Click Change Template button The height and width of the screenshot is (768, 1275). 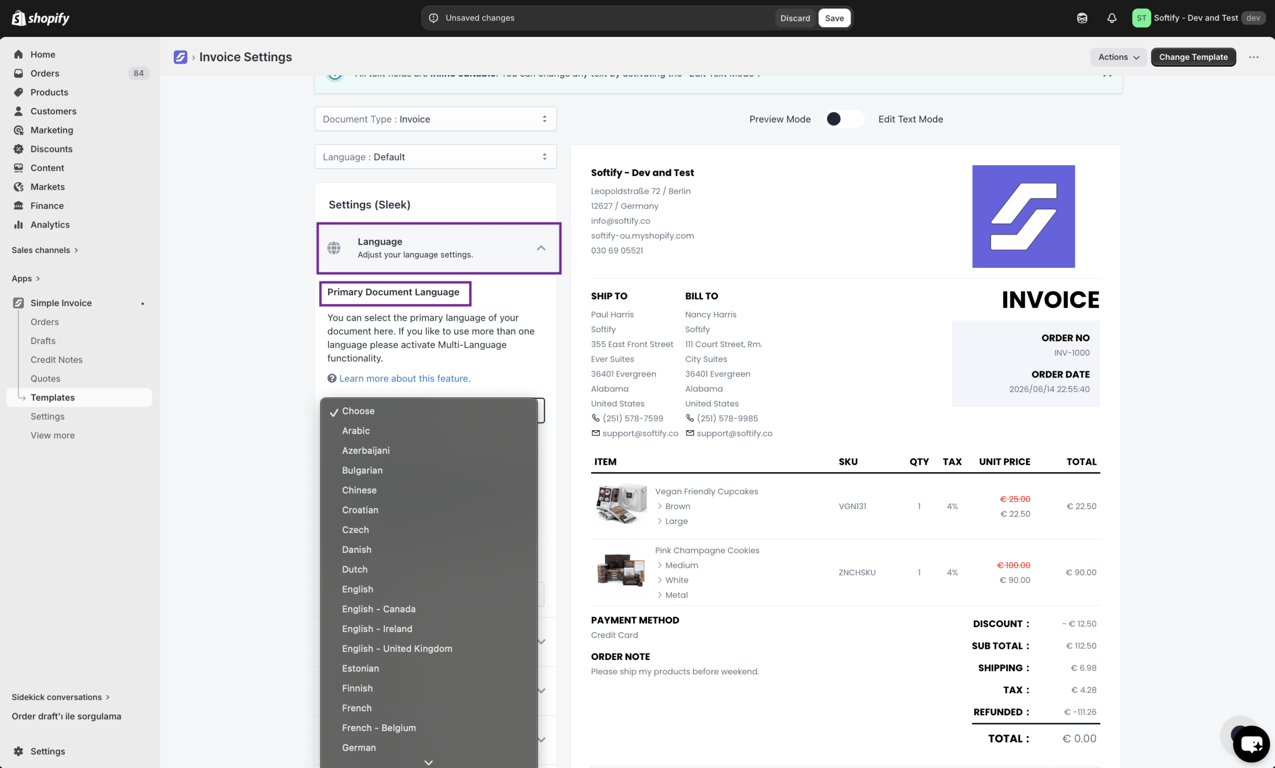1193,57
